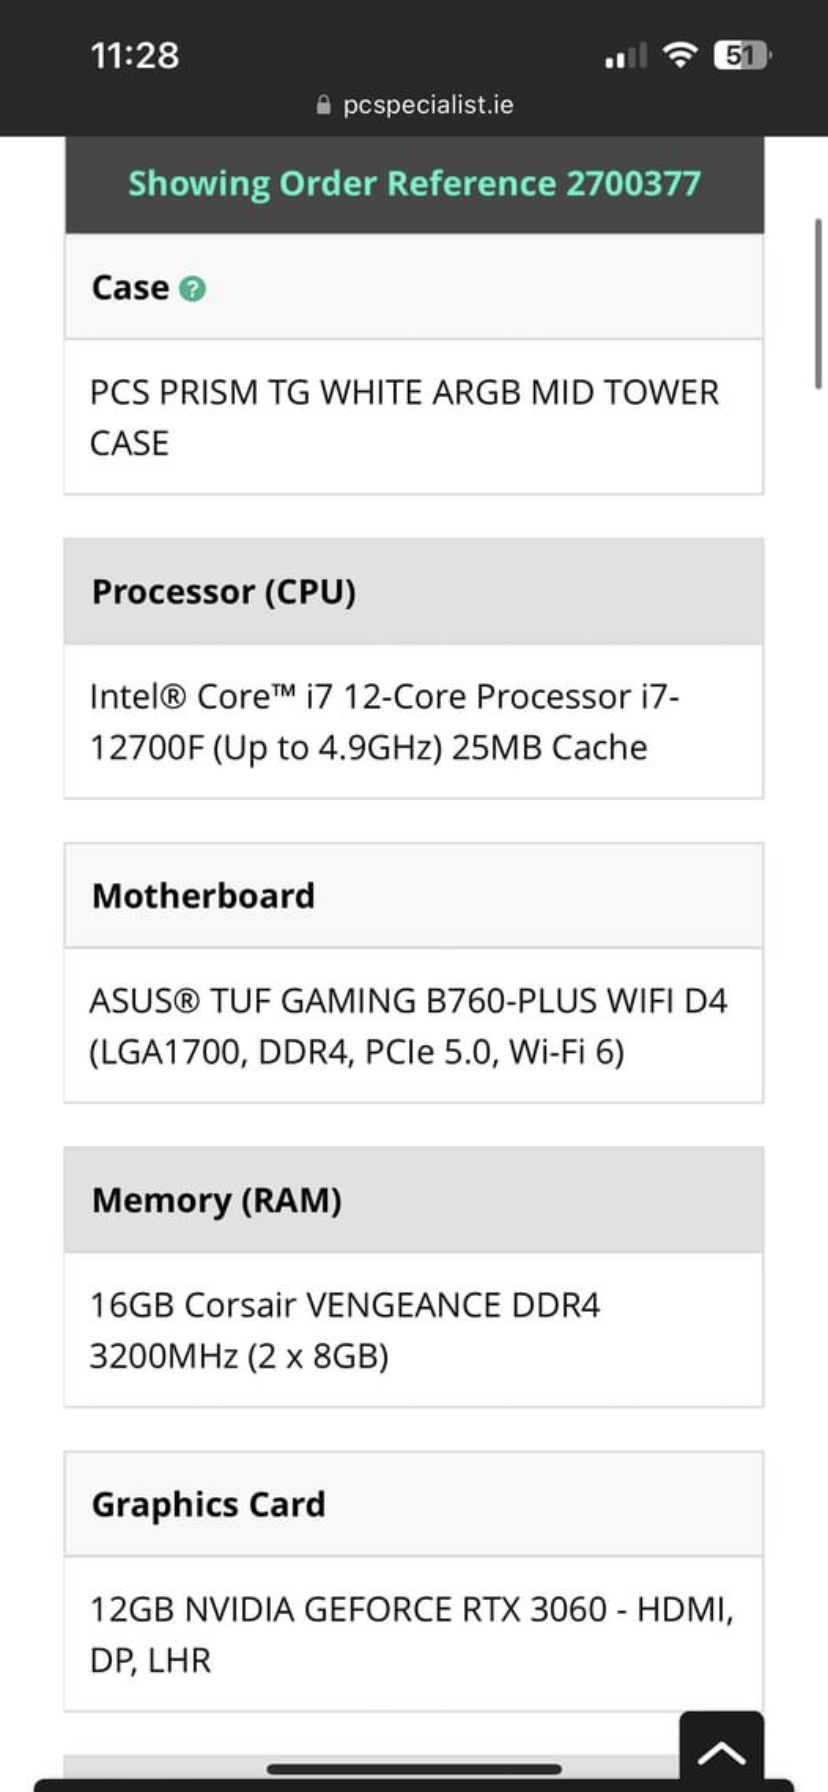Viewport: 828px width, 1792px height.
Task: Tap the 11:28 clock in status bar
Action: tap(135, 55)
